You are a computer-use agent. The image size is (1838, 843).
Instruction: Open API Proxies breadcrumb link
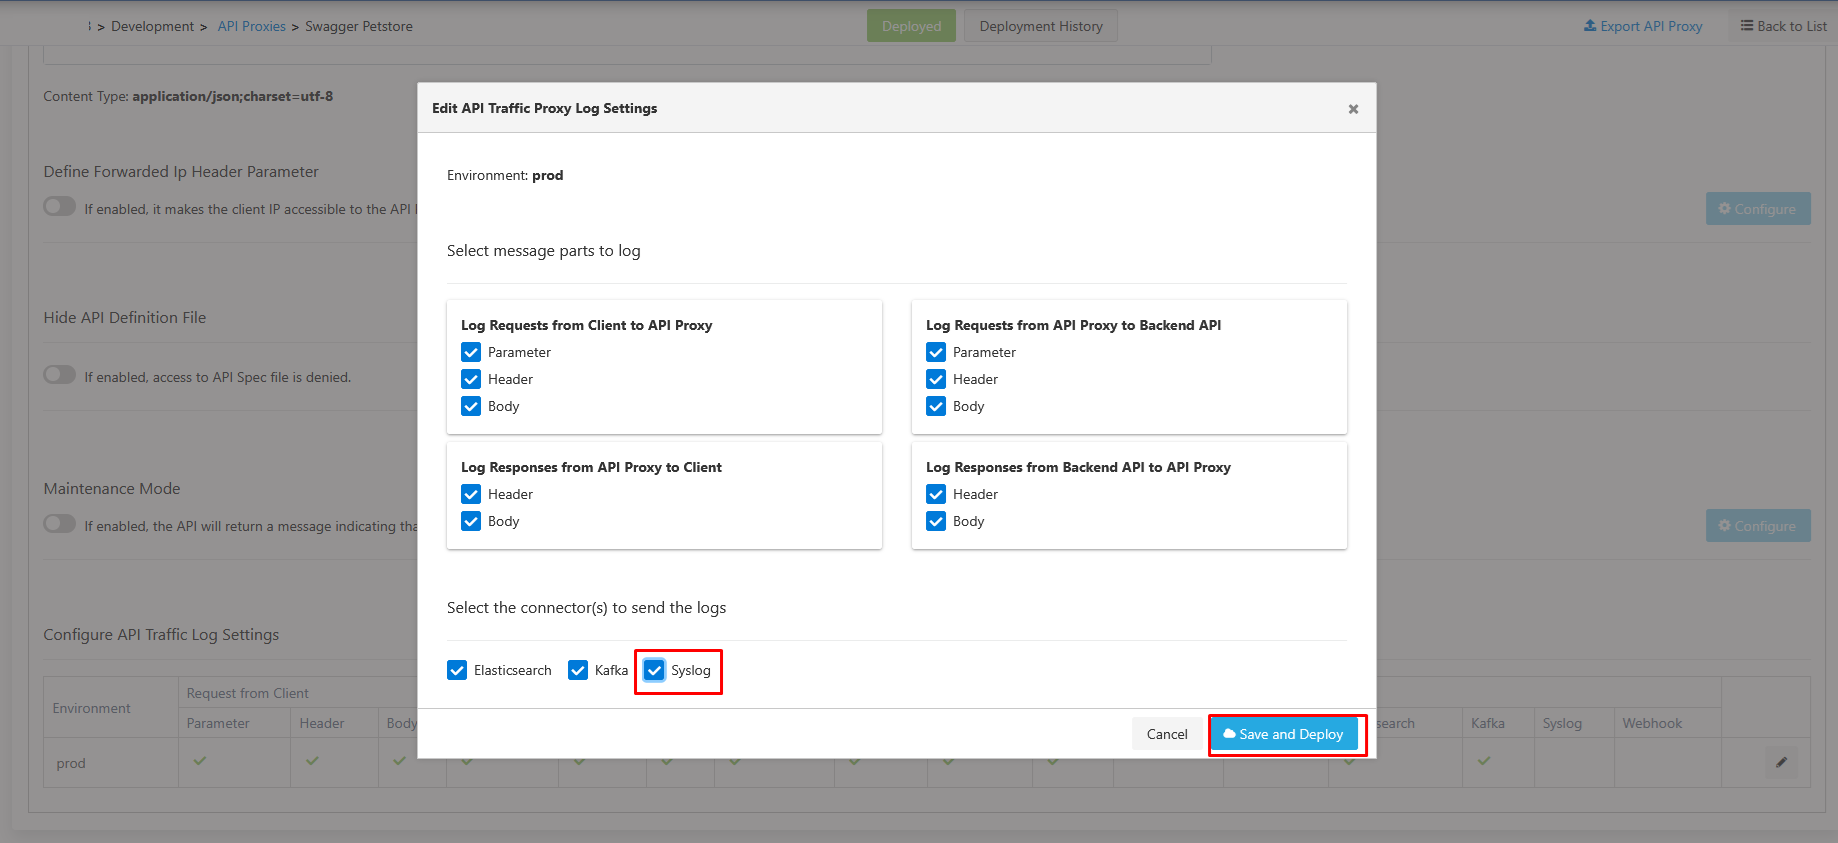[x=251, y=26]
